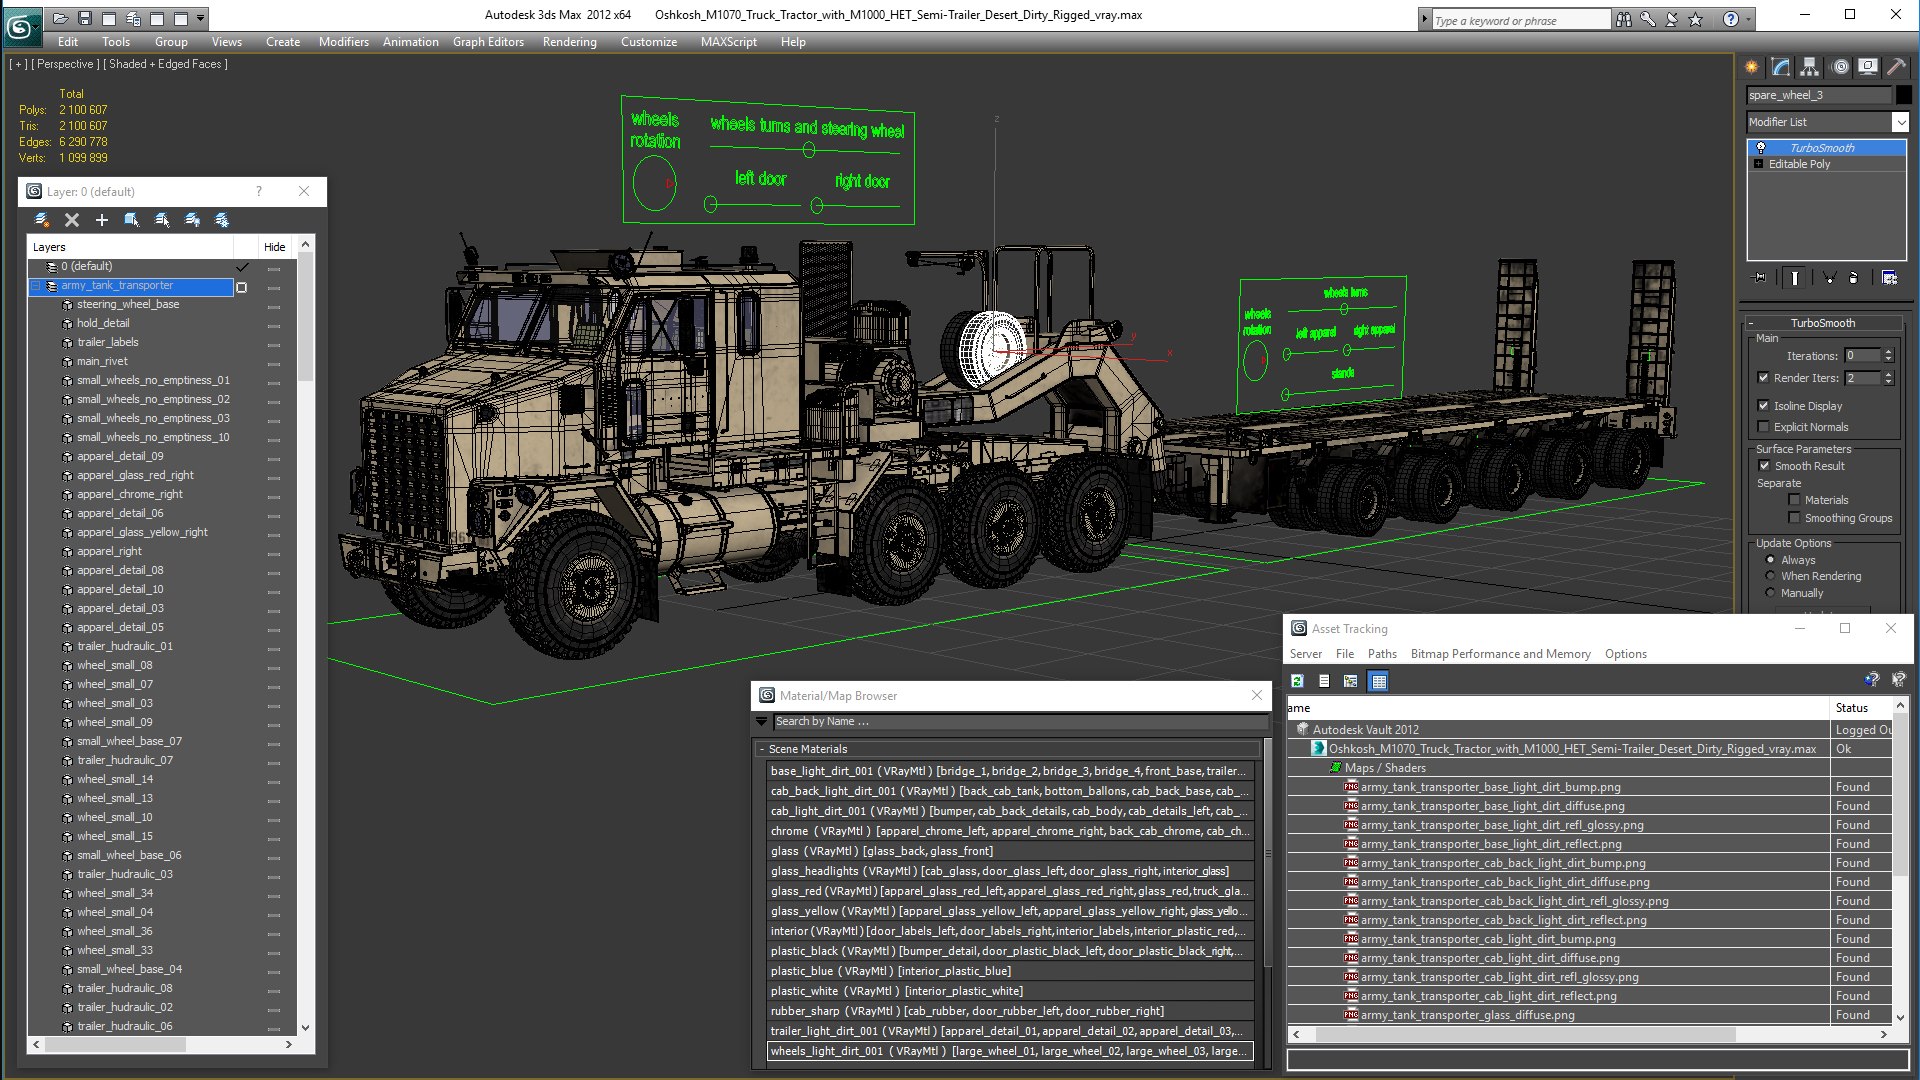Open the Display command panel tab

pos(1868,67)
